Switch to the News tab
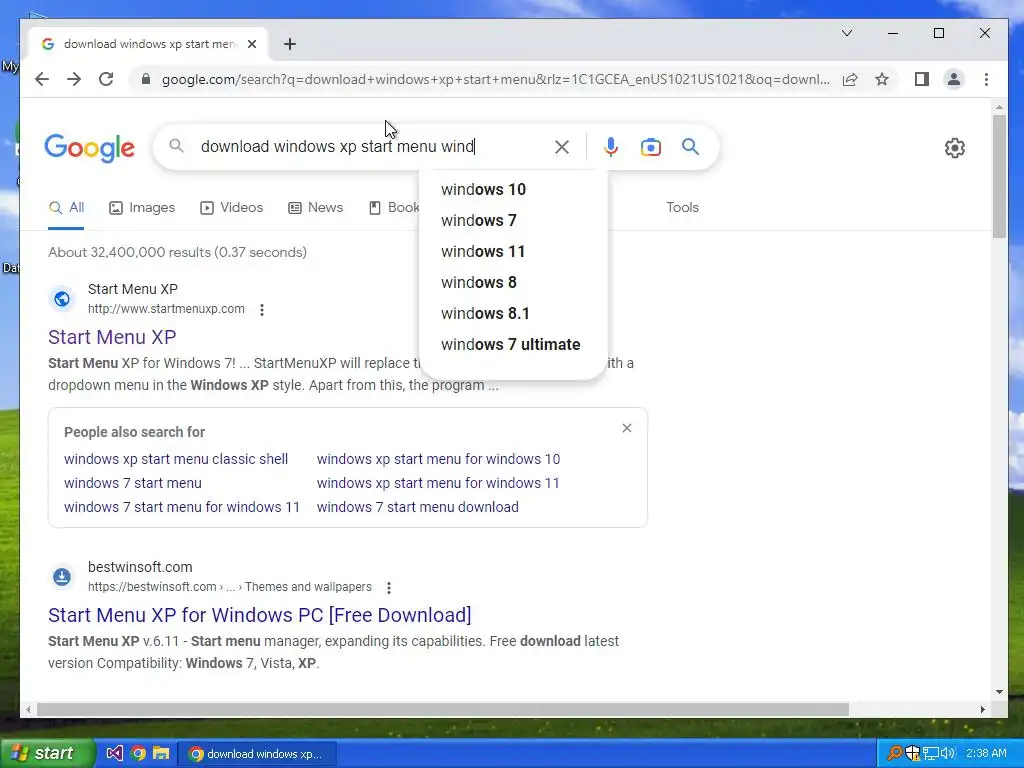The height and width of the screenshot is (768, 1024). click(315, 208)
